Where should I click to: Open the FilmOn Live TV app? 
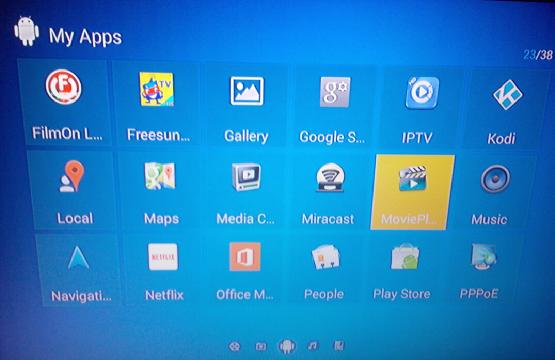coord(65,103)
